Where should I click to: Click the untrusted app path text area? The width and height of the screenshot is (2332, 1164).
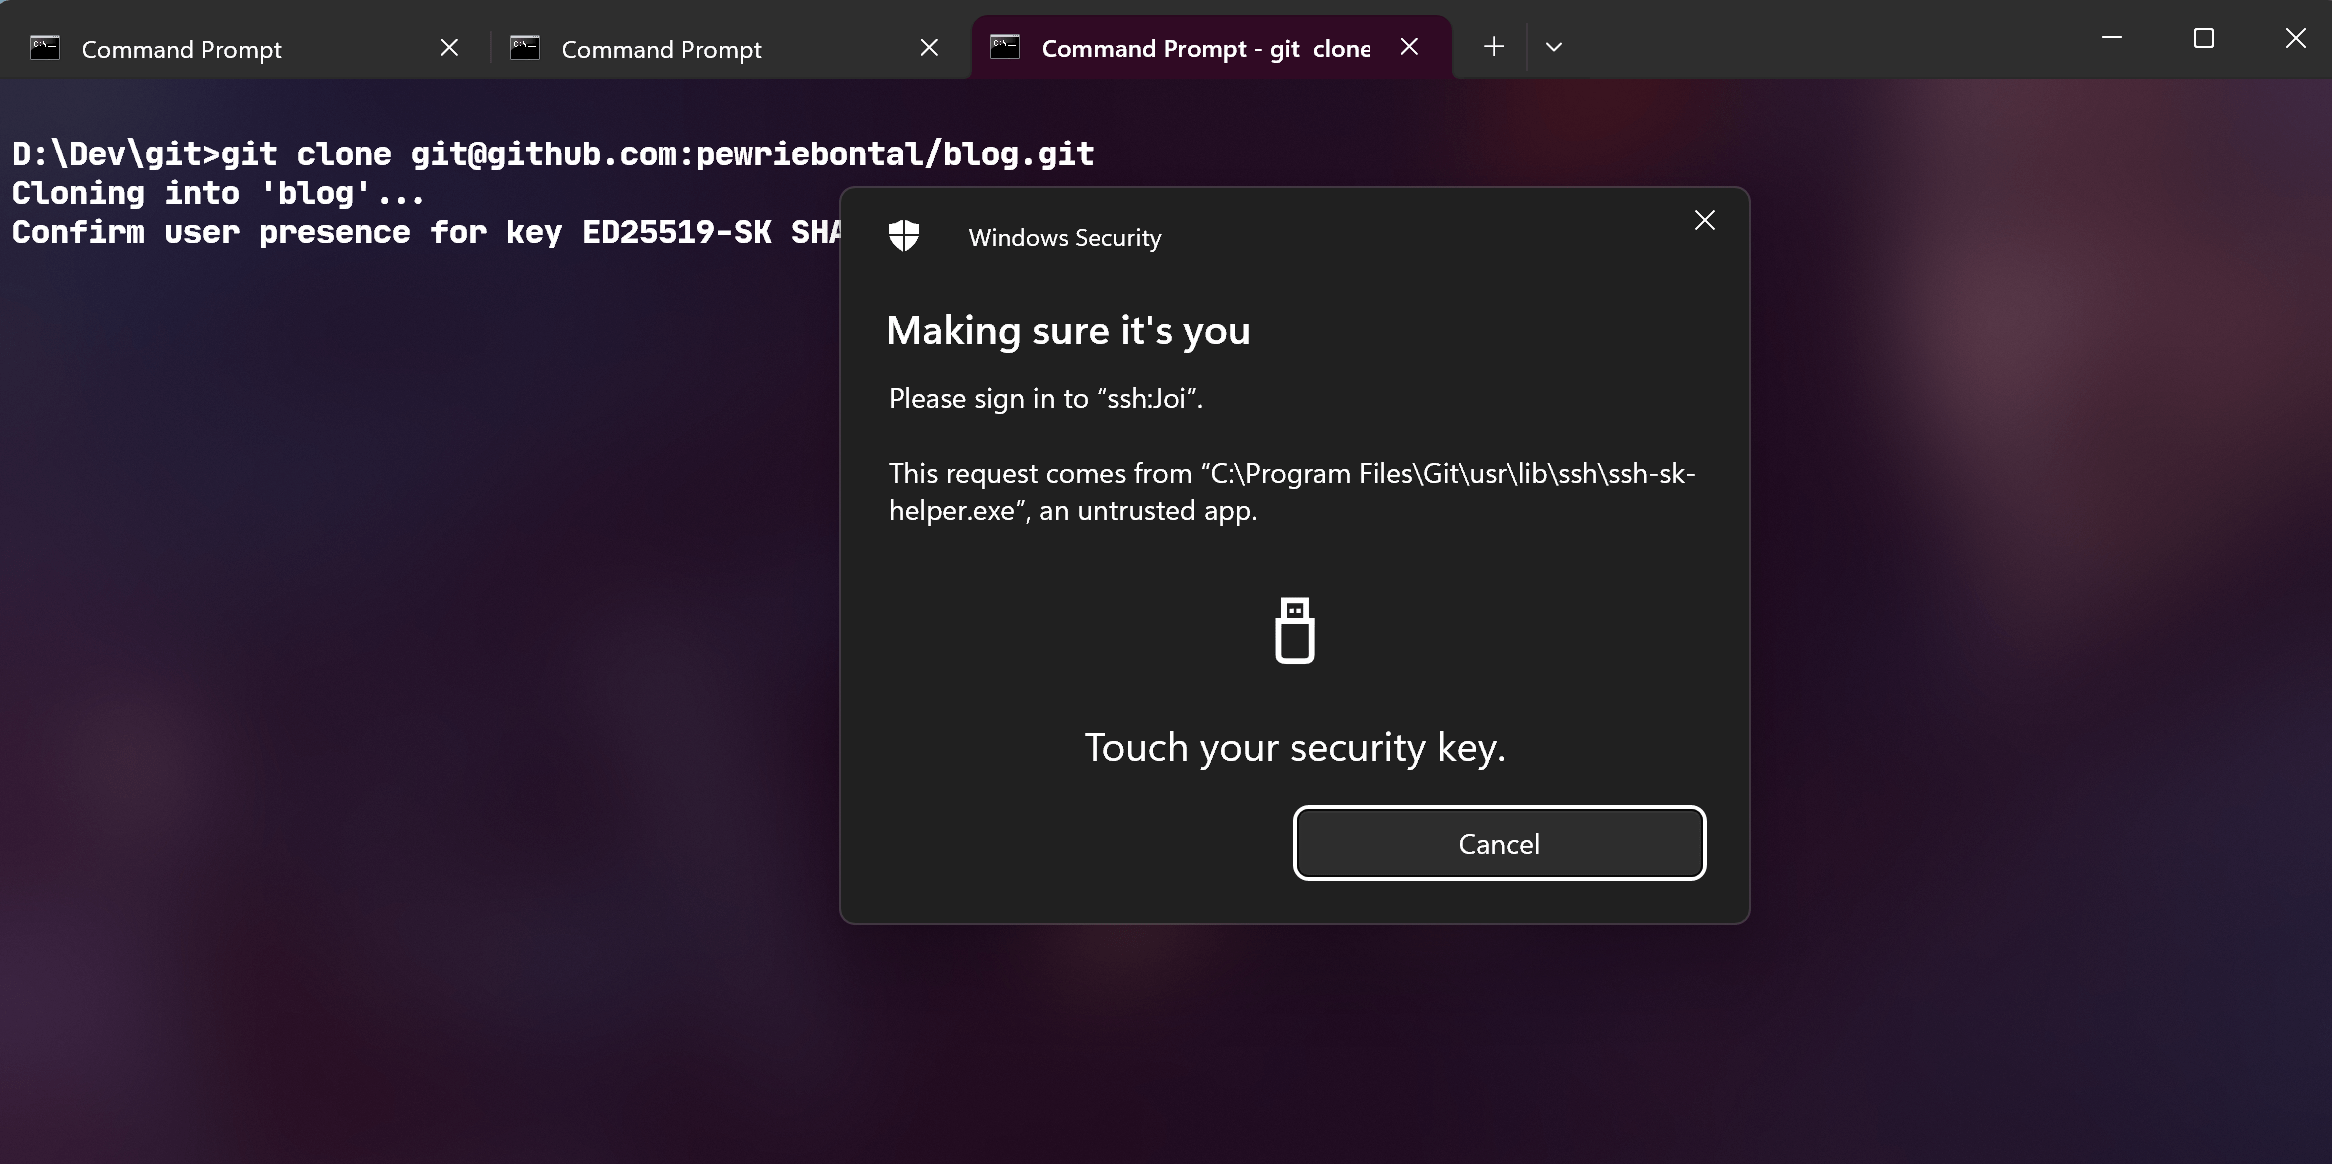[1291, 491]
